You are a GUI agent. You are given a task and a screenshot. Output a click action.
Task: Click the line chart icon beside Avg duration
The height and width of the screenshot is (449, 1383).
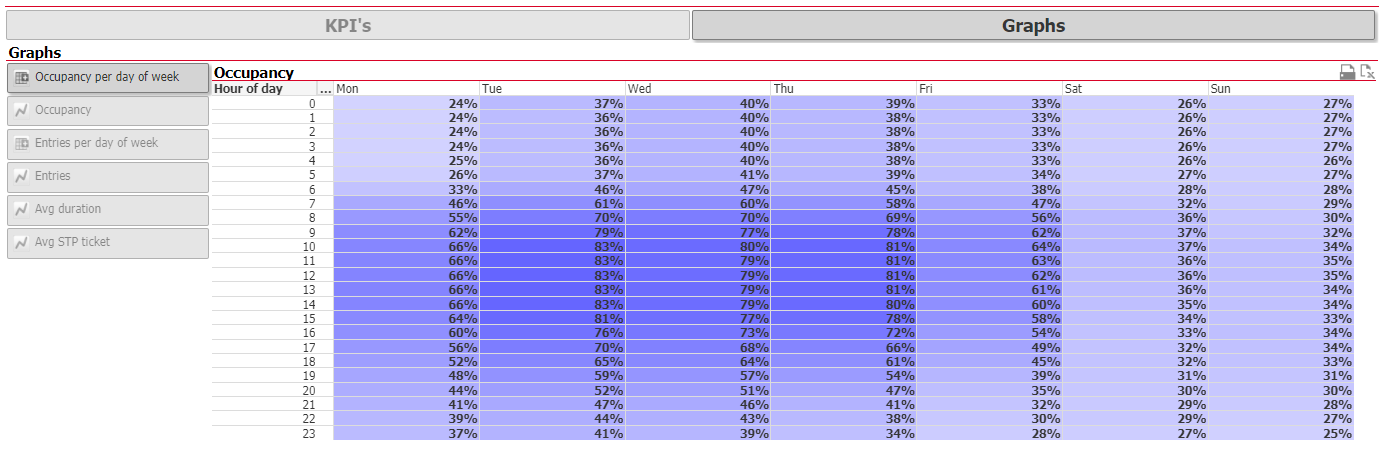tap(22, 210)
